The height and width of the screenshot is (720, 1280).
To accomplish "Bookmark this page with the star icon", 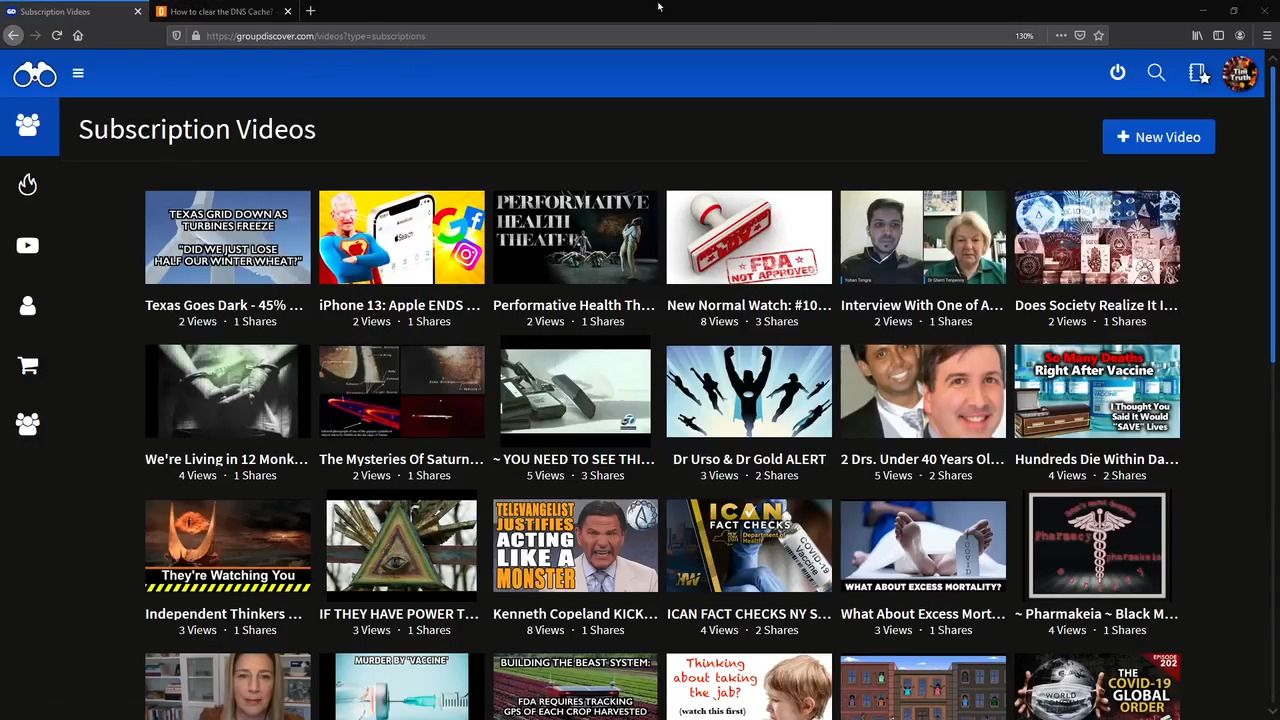I will tap(1098, 36).
